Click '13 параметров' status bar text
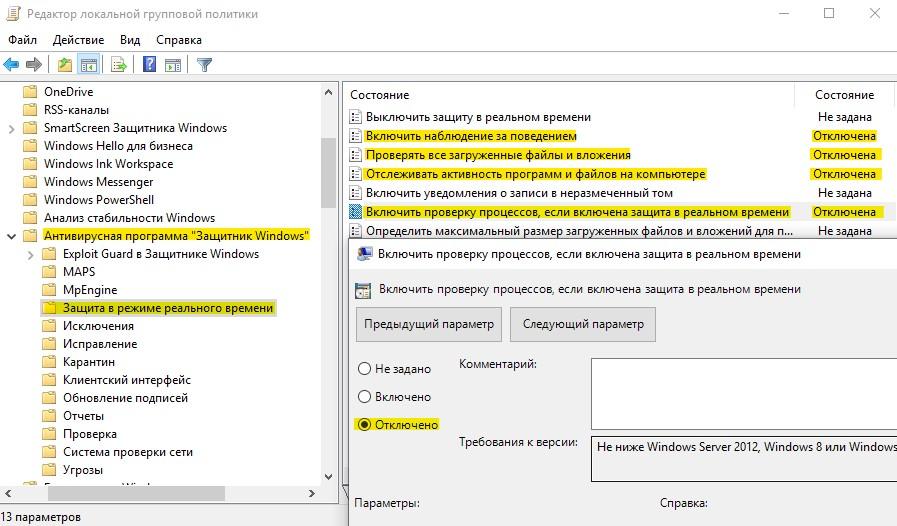The image size is (897, 526). pos(41,517)
